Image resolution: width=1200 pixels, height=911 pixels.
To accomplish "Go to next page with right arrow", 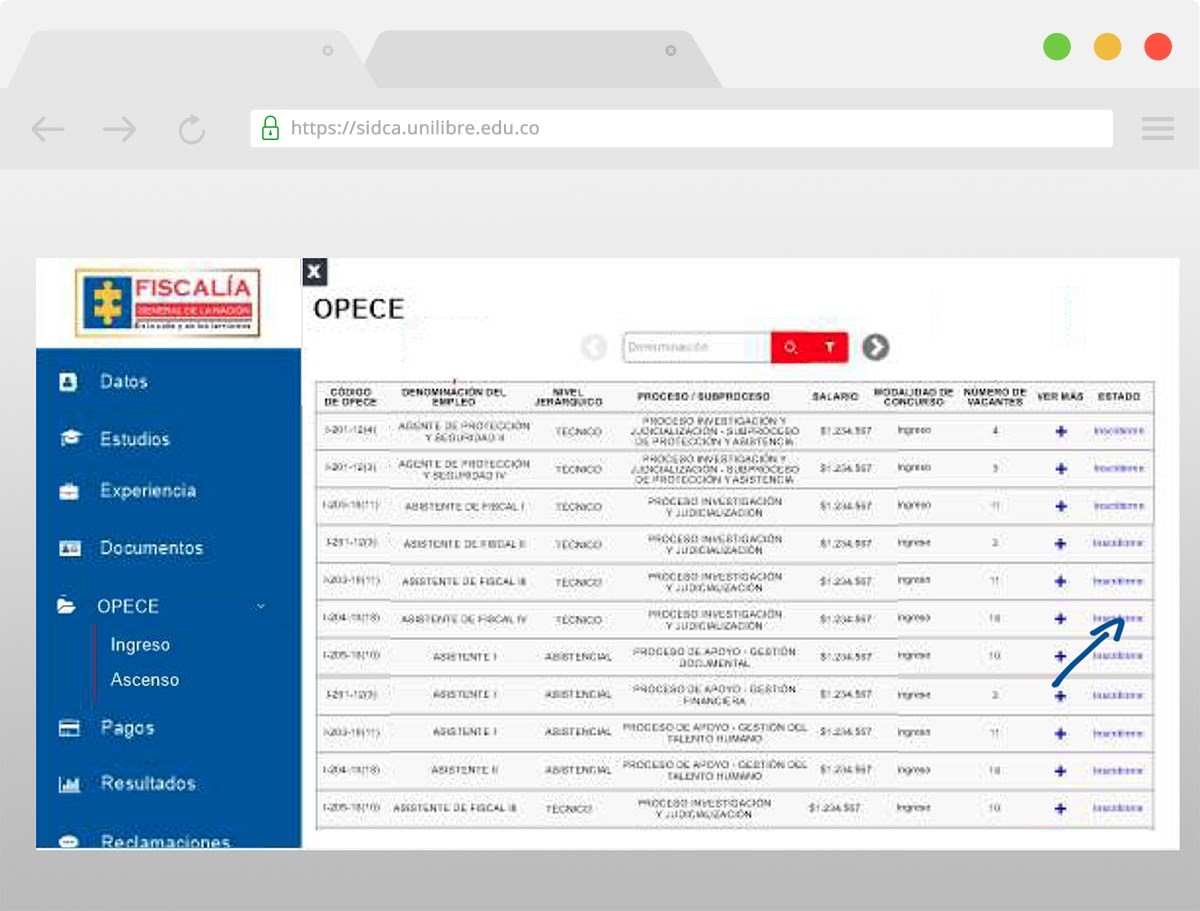I will 876,347.
